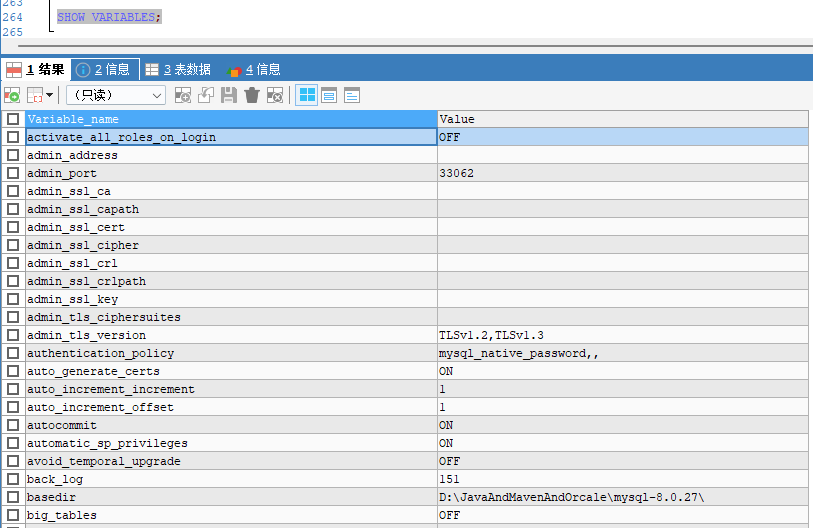Open the 3 表数据 tab
Image resolution: width=813 pixels, height=528 pixels.
(178, 70)
